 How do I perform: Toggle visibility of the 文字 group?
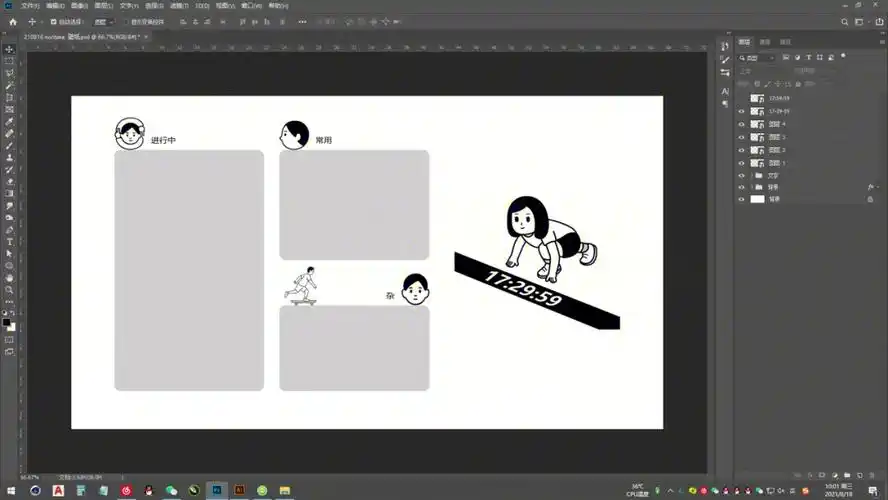(741, 175)
